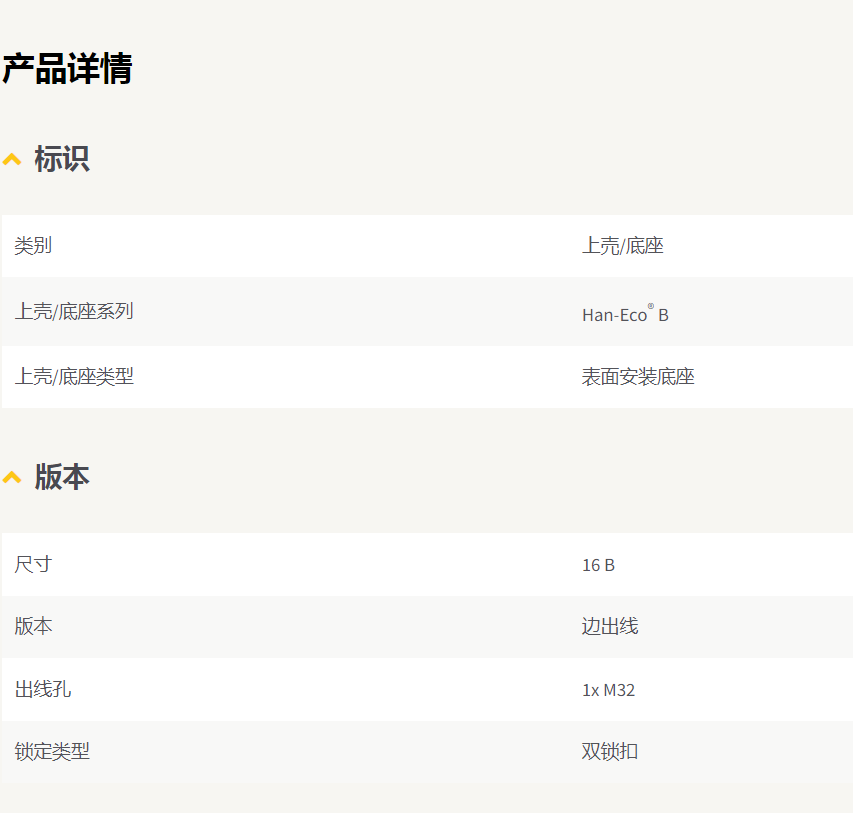Select the 16 B size value

(598, 565)
